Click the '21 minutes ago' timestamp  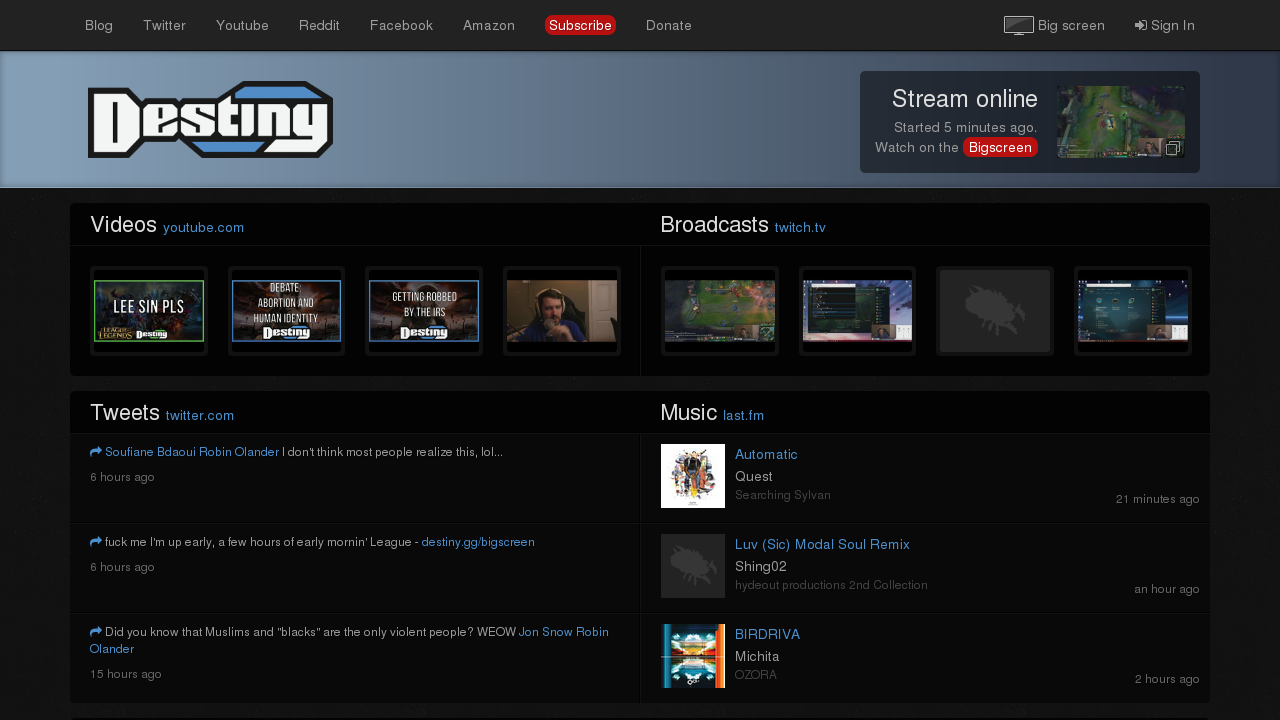click(x=1158, y=499)
